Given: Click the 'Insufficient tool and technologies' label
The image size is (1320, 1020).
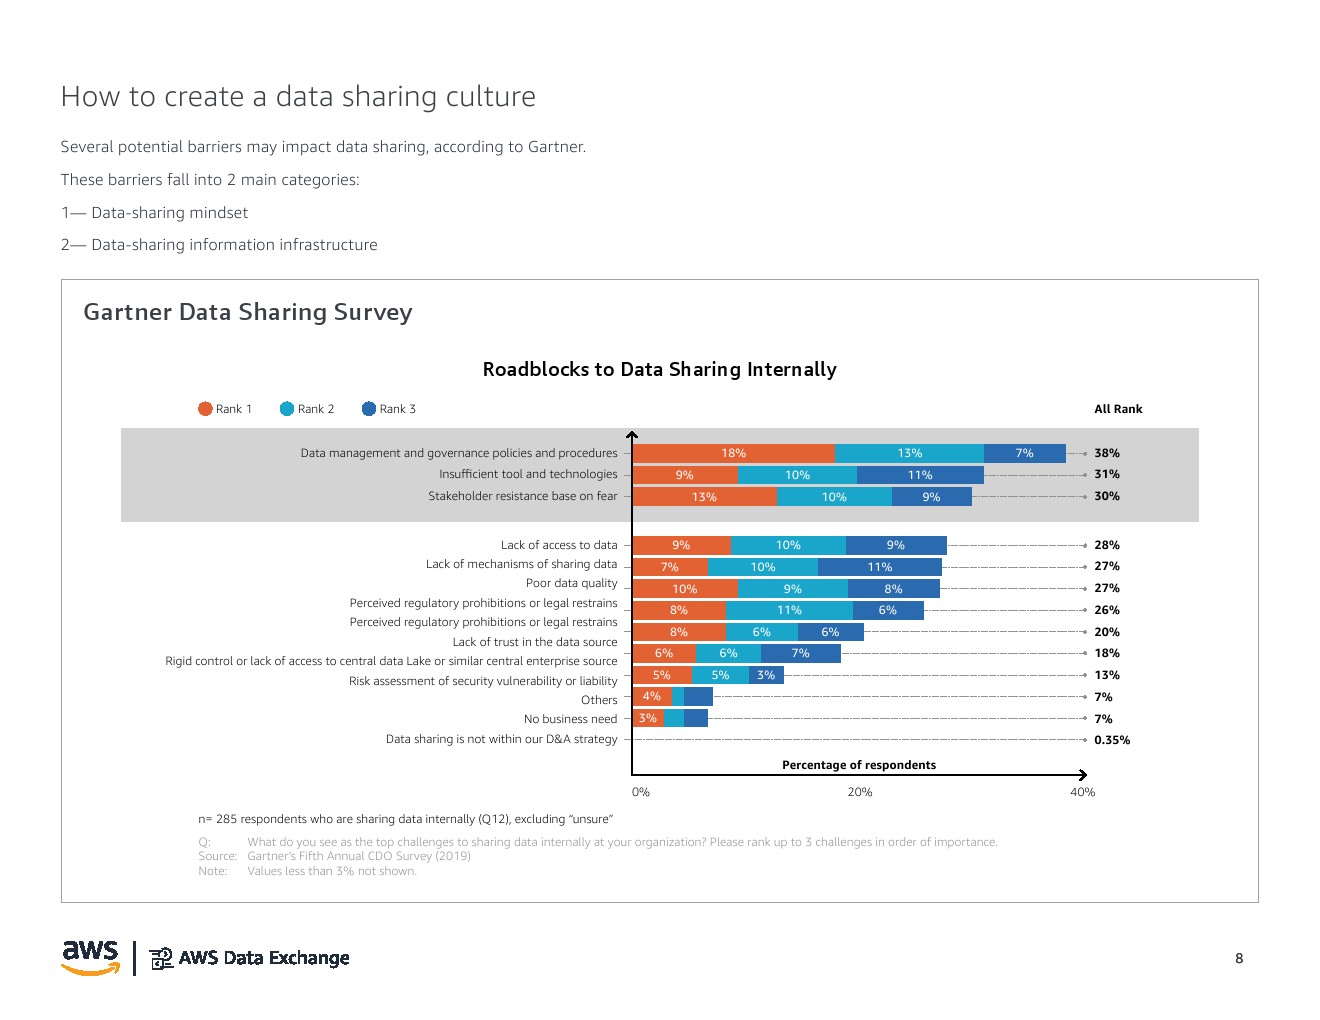Looking at the screenshot, I should click(528, 474).
